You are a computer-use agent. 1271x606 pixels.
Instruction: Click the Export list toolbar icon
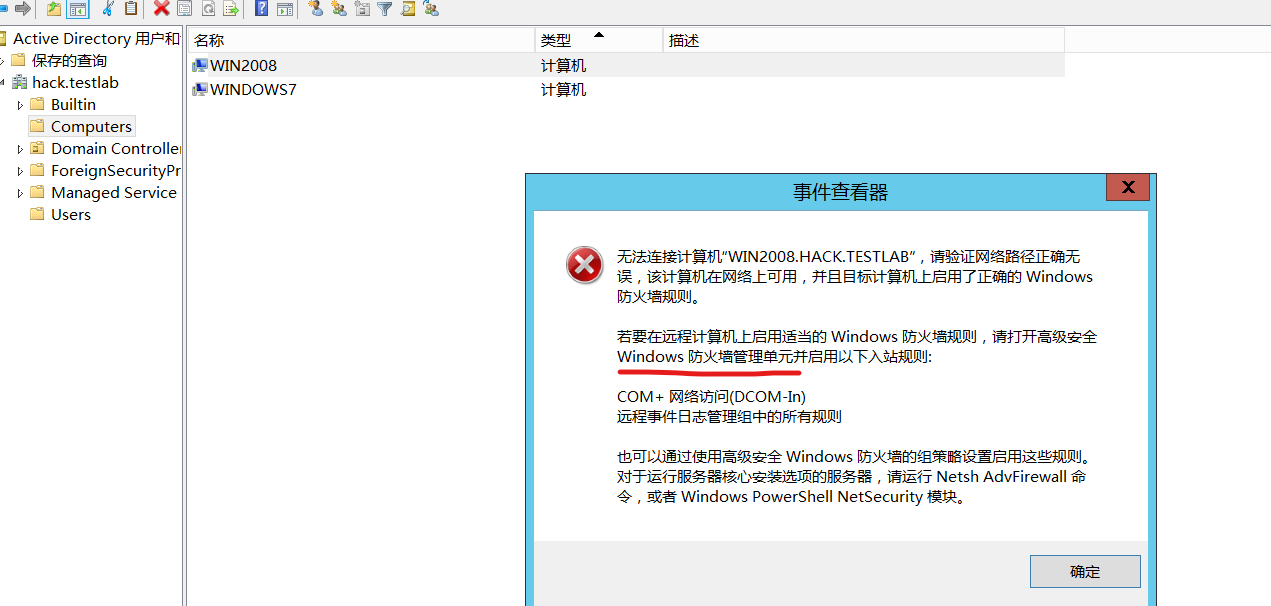[x=231, y=9]
